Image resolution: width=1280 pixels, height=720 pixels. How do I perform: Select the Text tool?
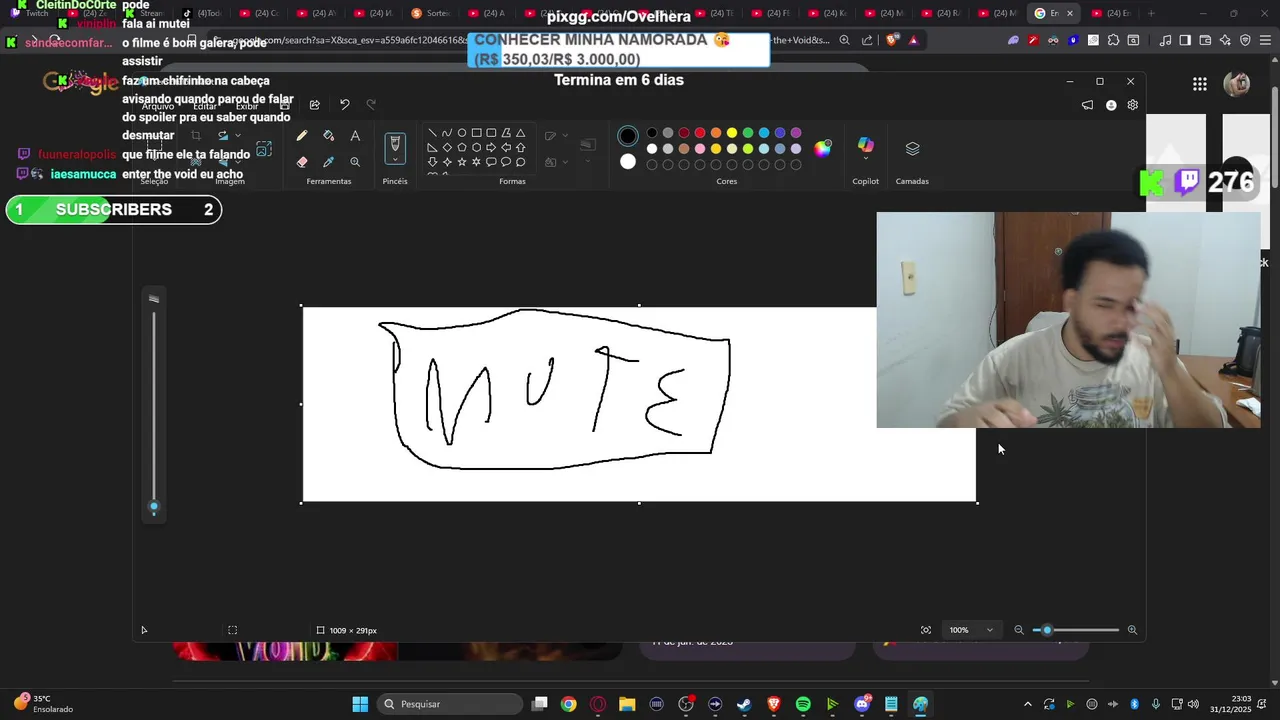tap(355, 136)
